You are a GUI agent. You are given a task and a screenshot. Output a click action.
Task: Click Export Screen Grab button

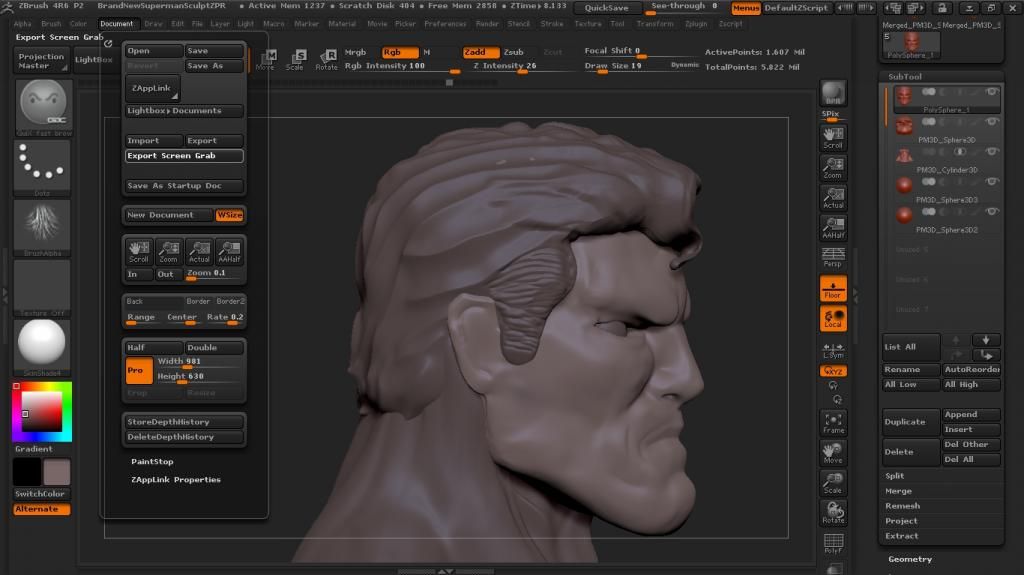[x=184, y=156]
